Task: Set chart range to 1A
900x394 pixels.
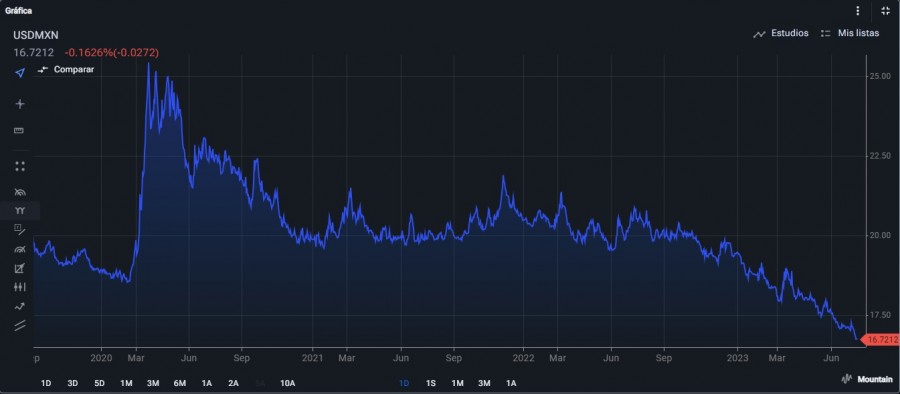Action: [207, 383]
